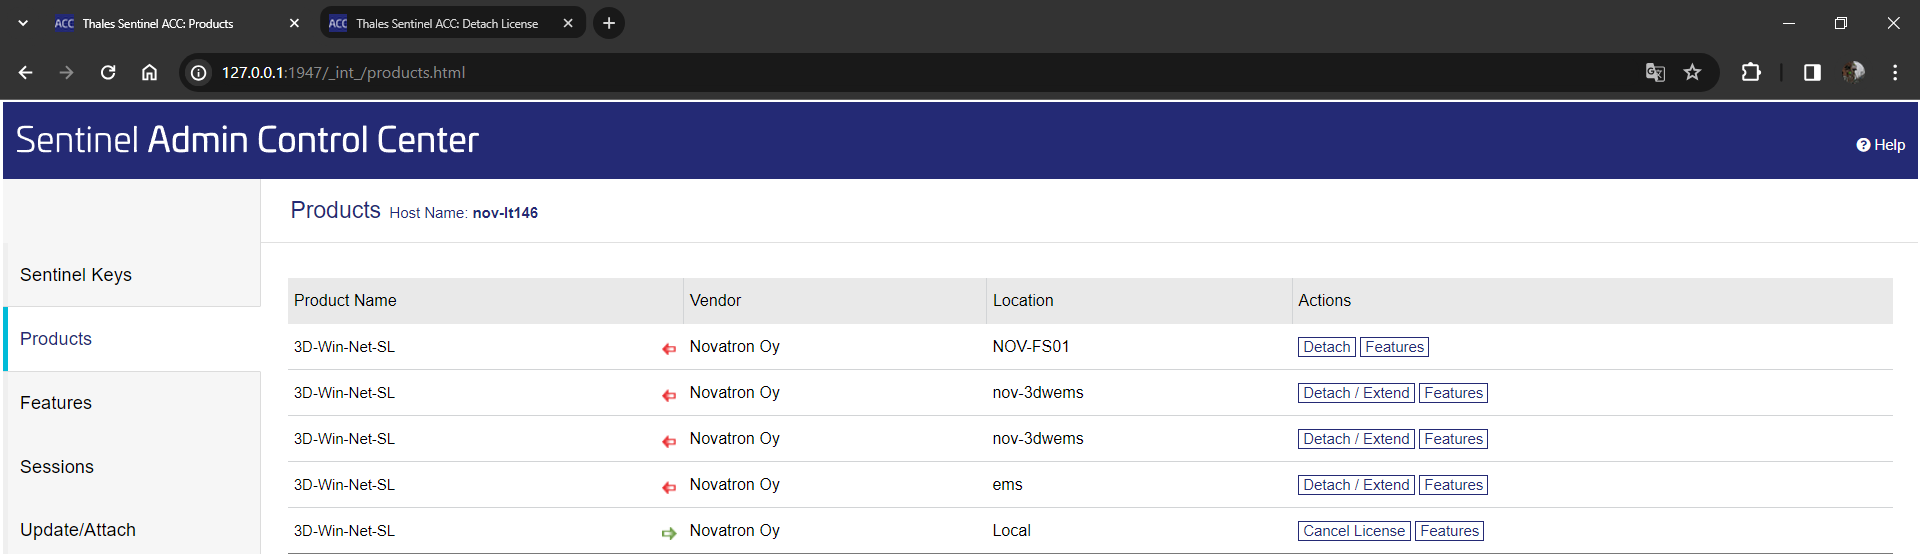Open the Sentinel Keys sidebar page

click(76, 275)
